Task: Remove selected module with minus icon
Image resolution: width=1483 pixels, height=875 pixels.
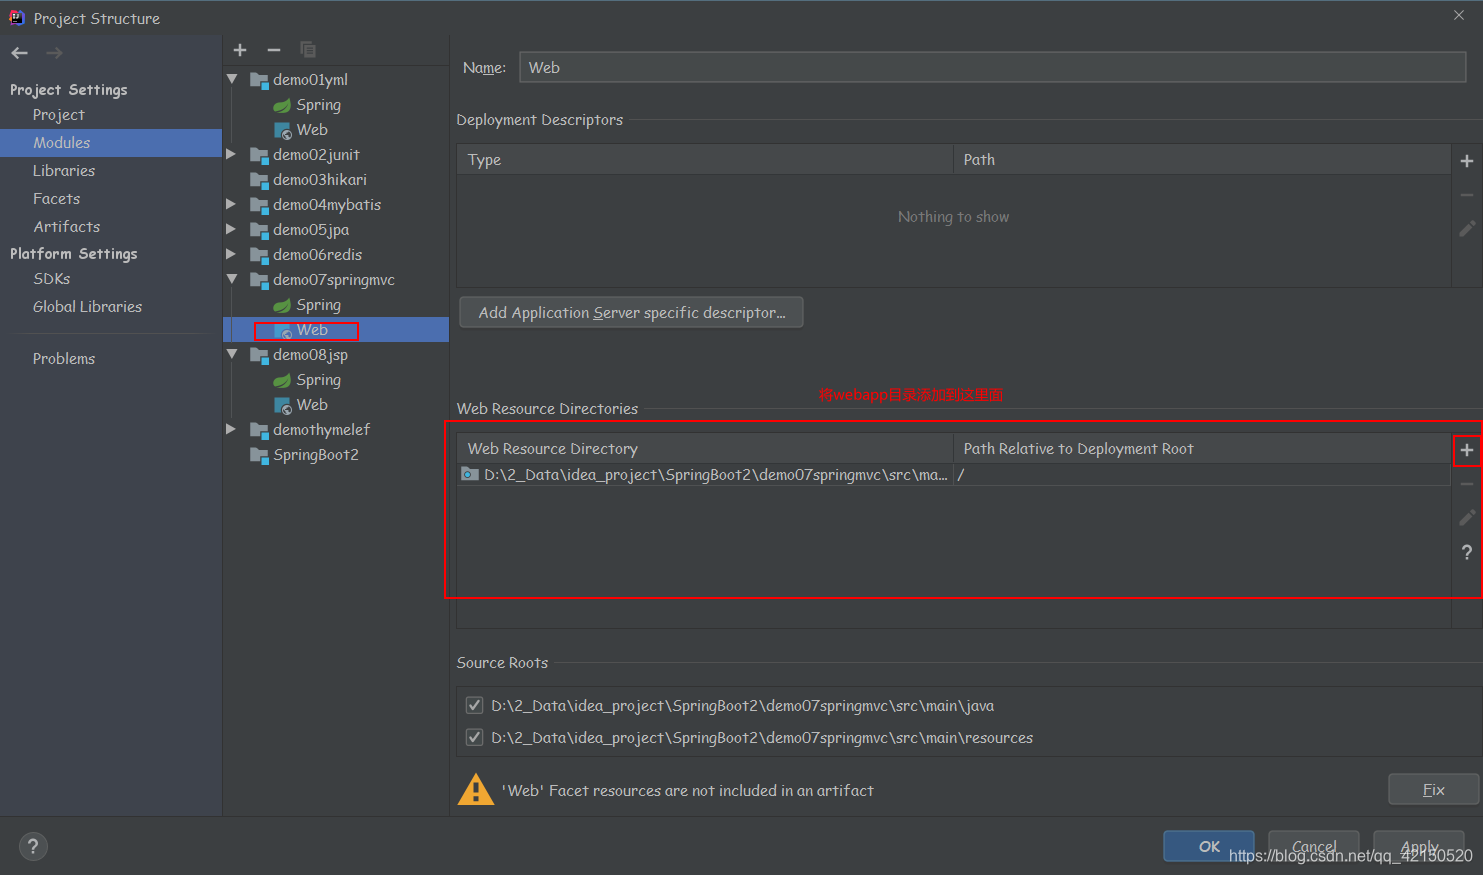Action: [x=274, y=50]
